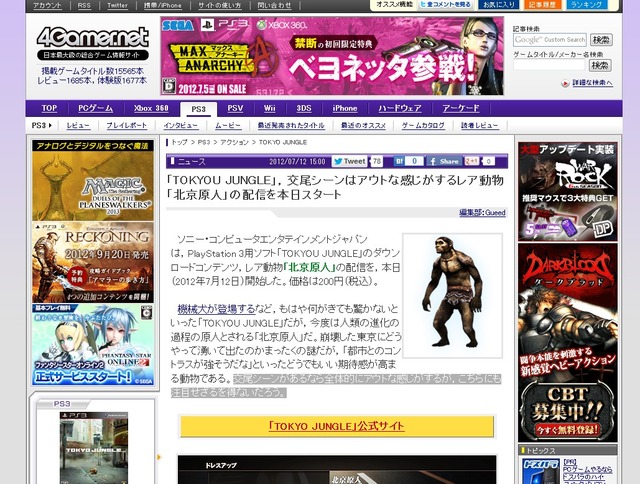The width and height of the screenshot is (640, 484).
Task: Open the 3DS navigation tab
Action: pyautogui.click(x=304, y=108)
